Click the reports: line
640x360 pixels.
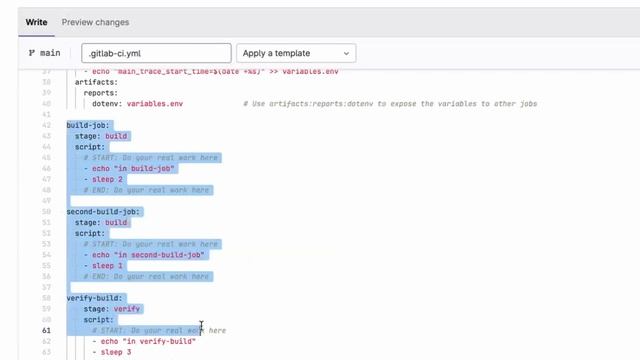click(101, 93)
